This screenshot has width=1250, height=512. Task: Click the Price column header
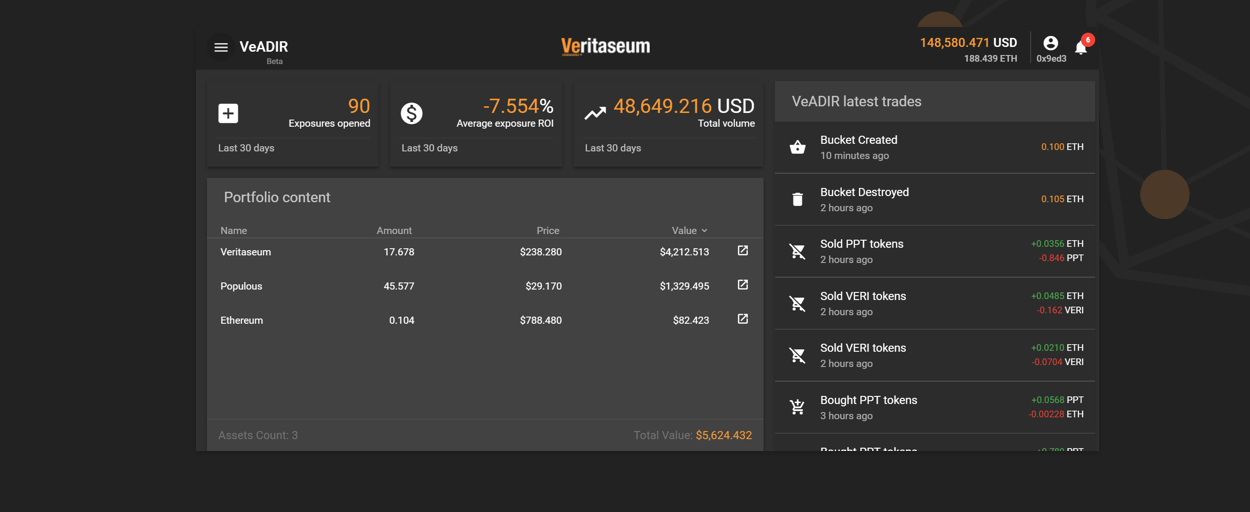[x=547, y=231]
